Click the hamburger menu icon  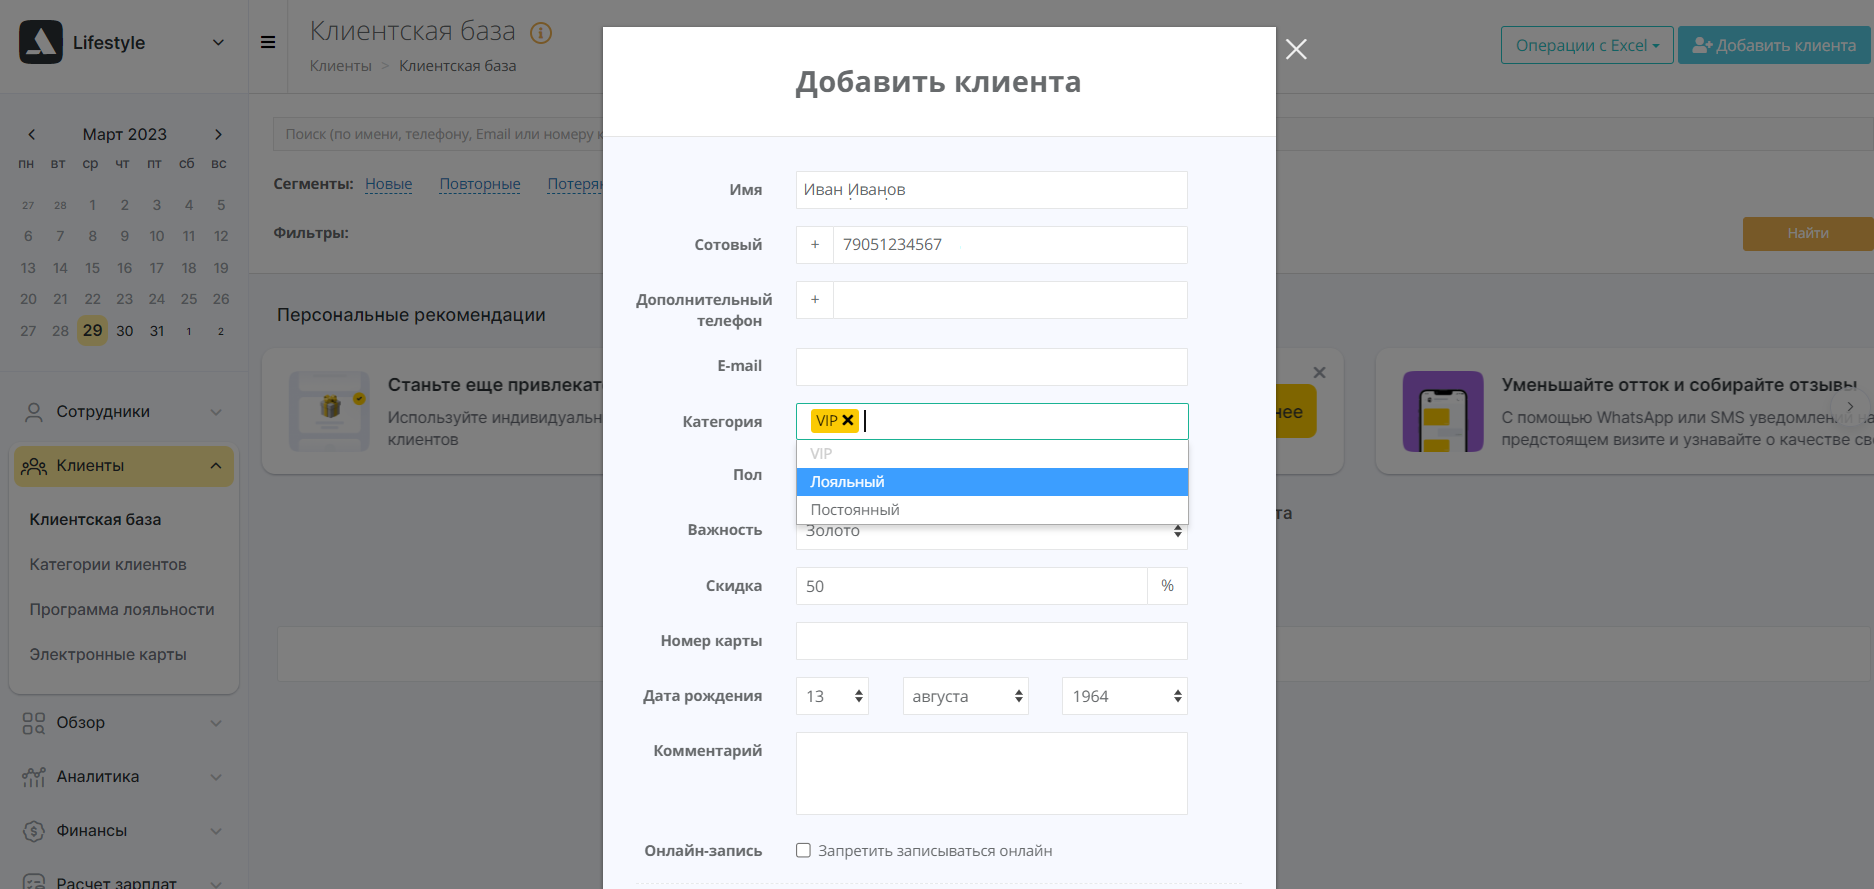click(x=268, y=42)
